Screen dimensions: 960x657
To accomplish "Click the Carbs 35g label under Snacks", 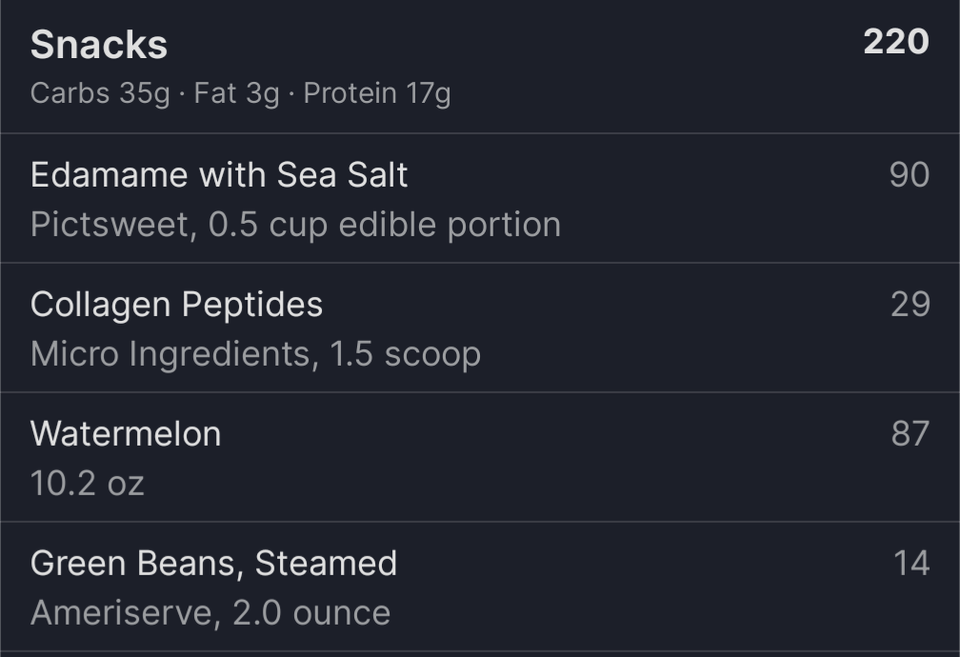I will coord(100,94).
